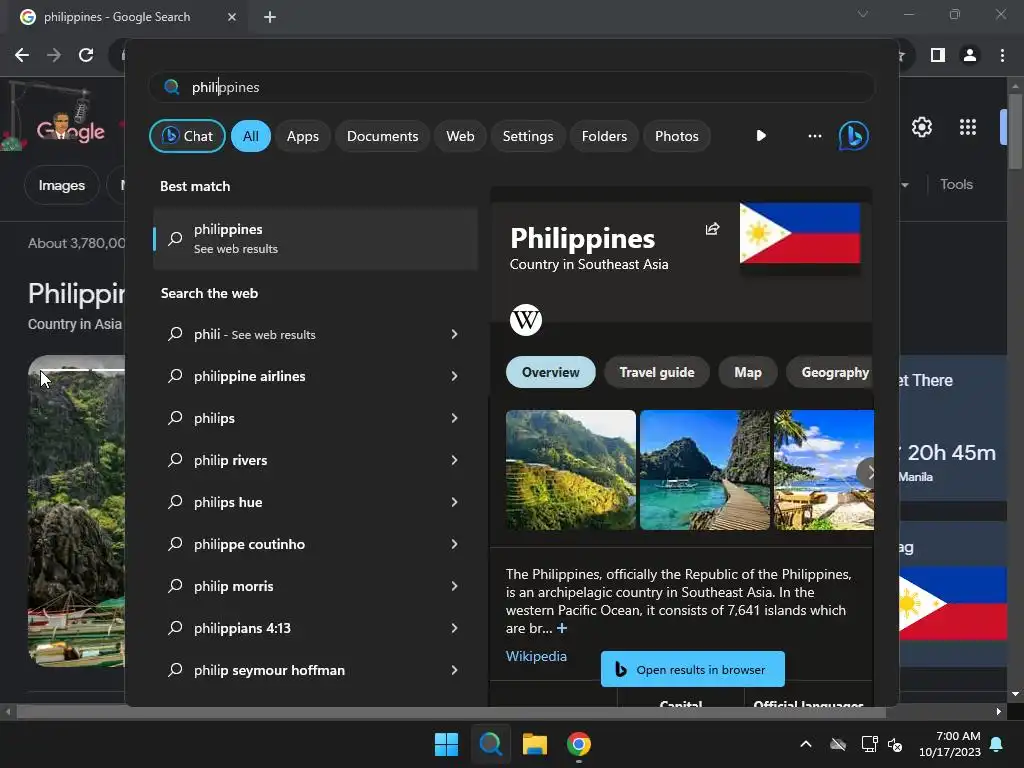Viewport: 1024px width, 768px height.
Task: Expand description with the plus sign
Action: pyautogui.click(x=562, y=628)
